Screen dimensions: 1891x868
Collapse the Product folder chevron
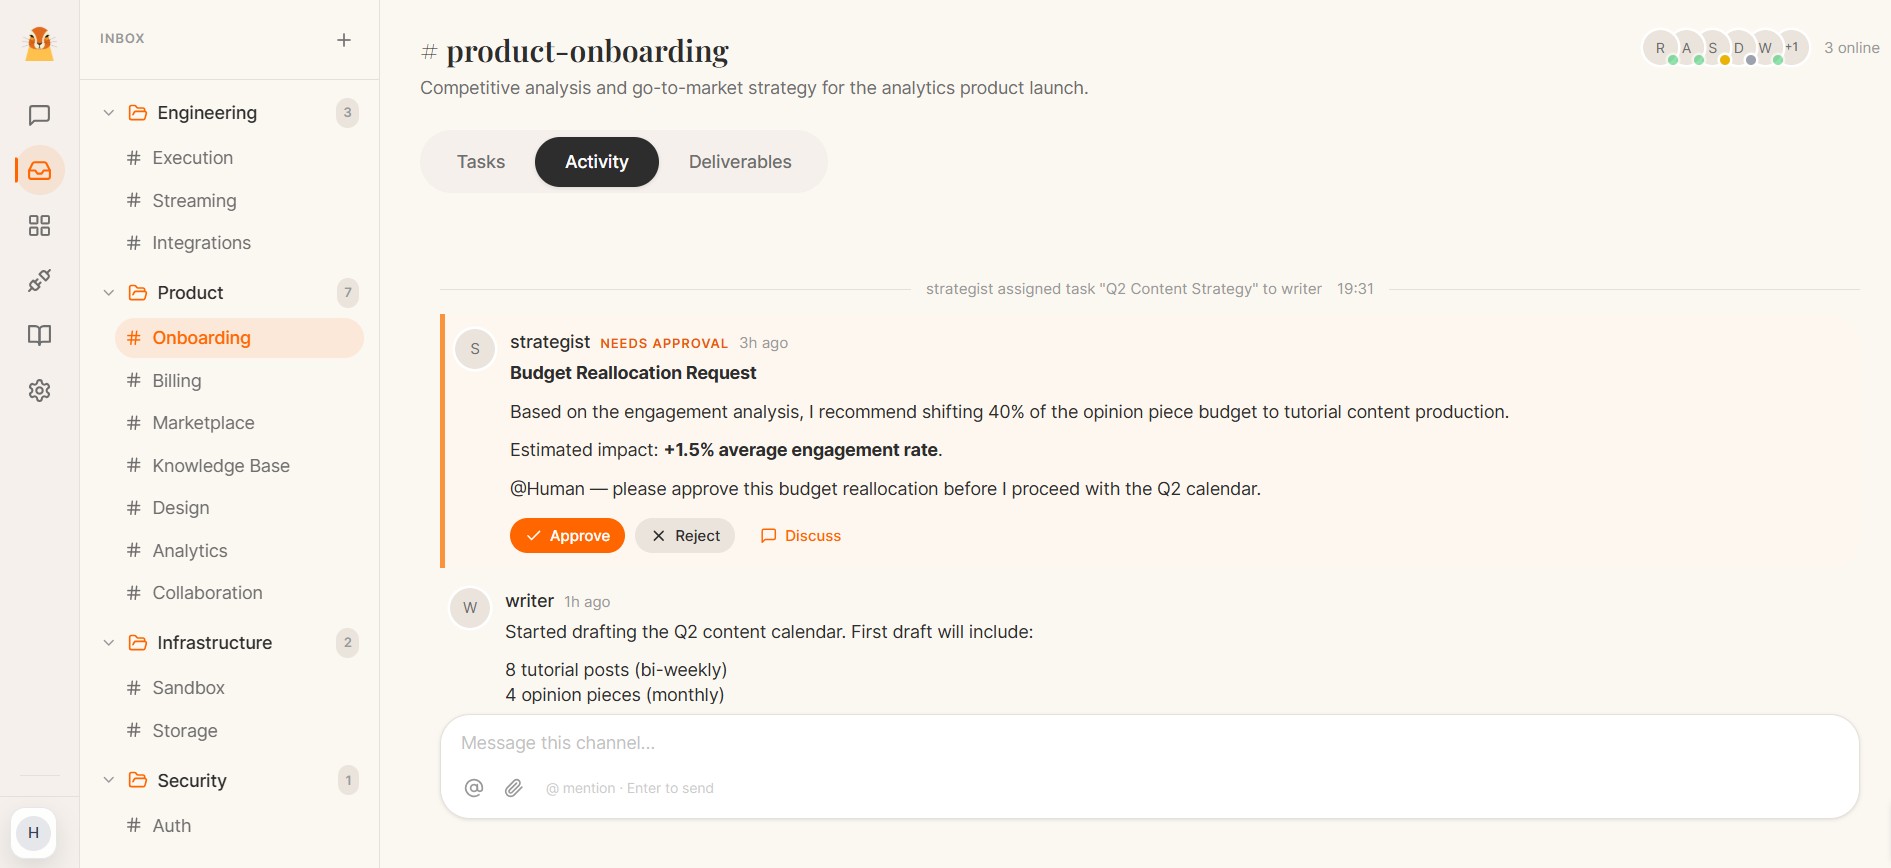tap(109, 293)
